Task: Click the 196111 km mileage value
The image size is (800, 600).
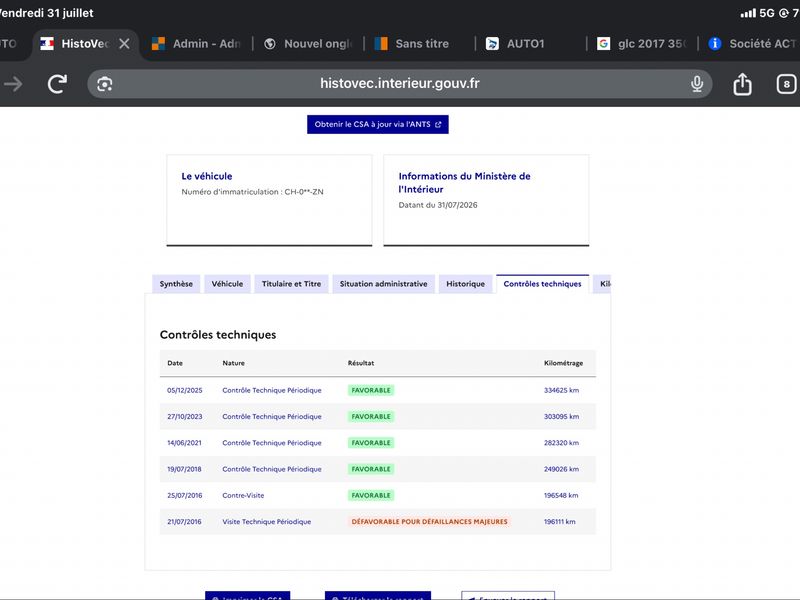Action: point(559,521)
